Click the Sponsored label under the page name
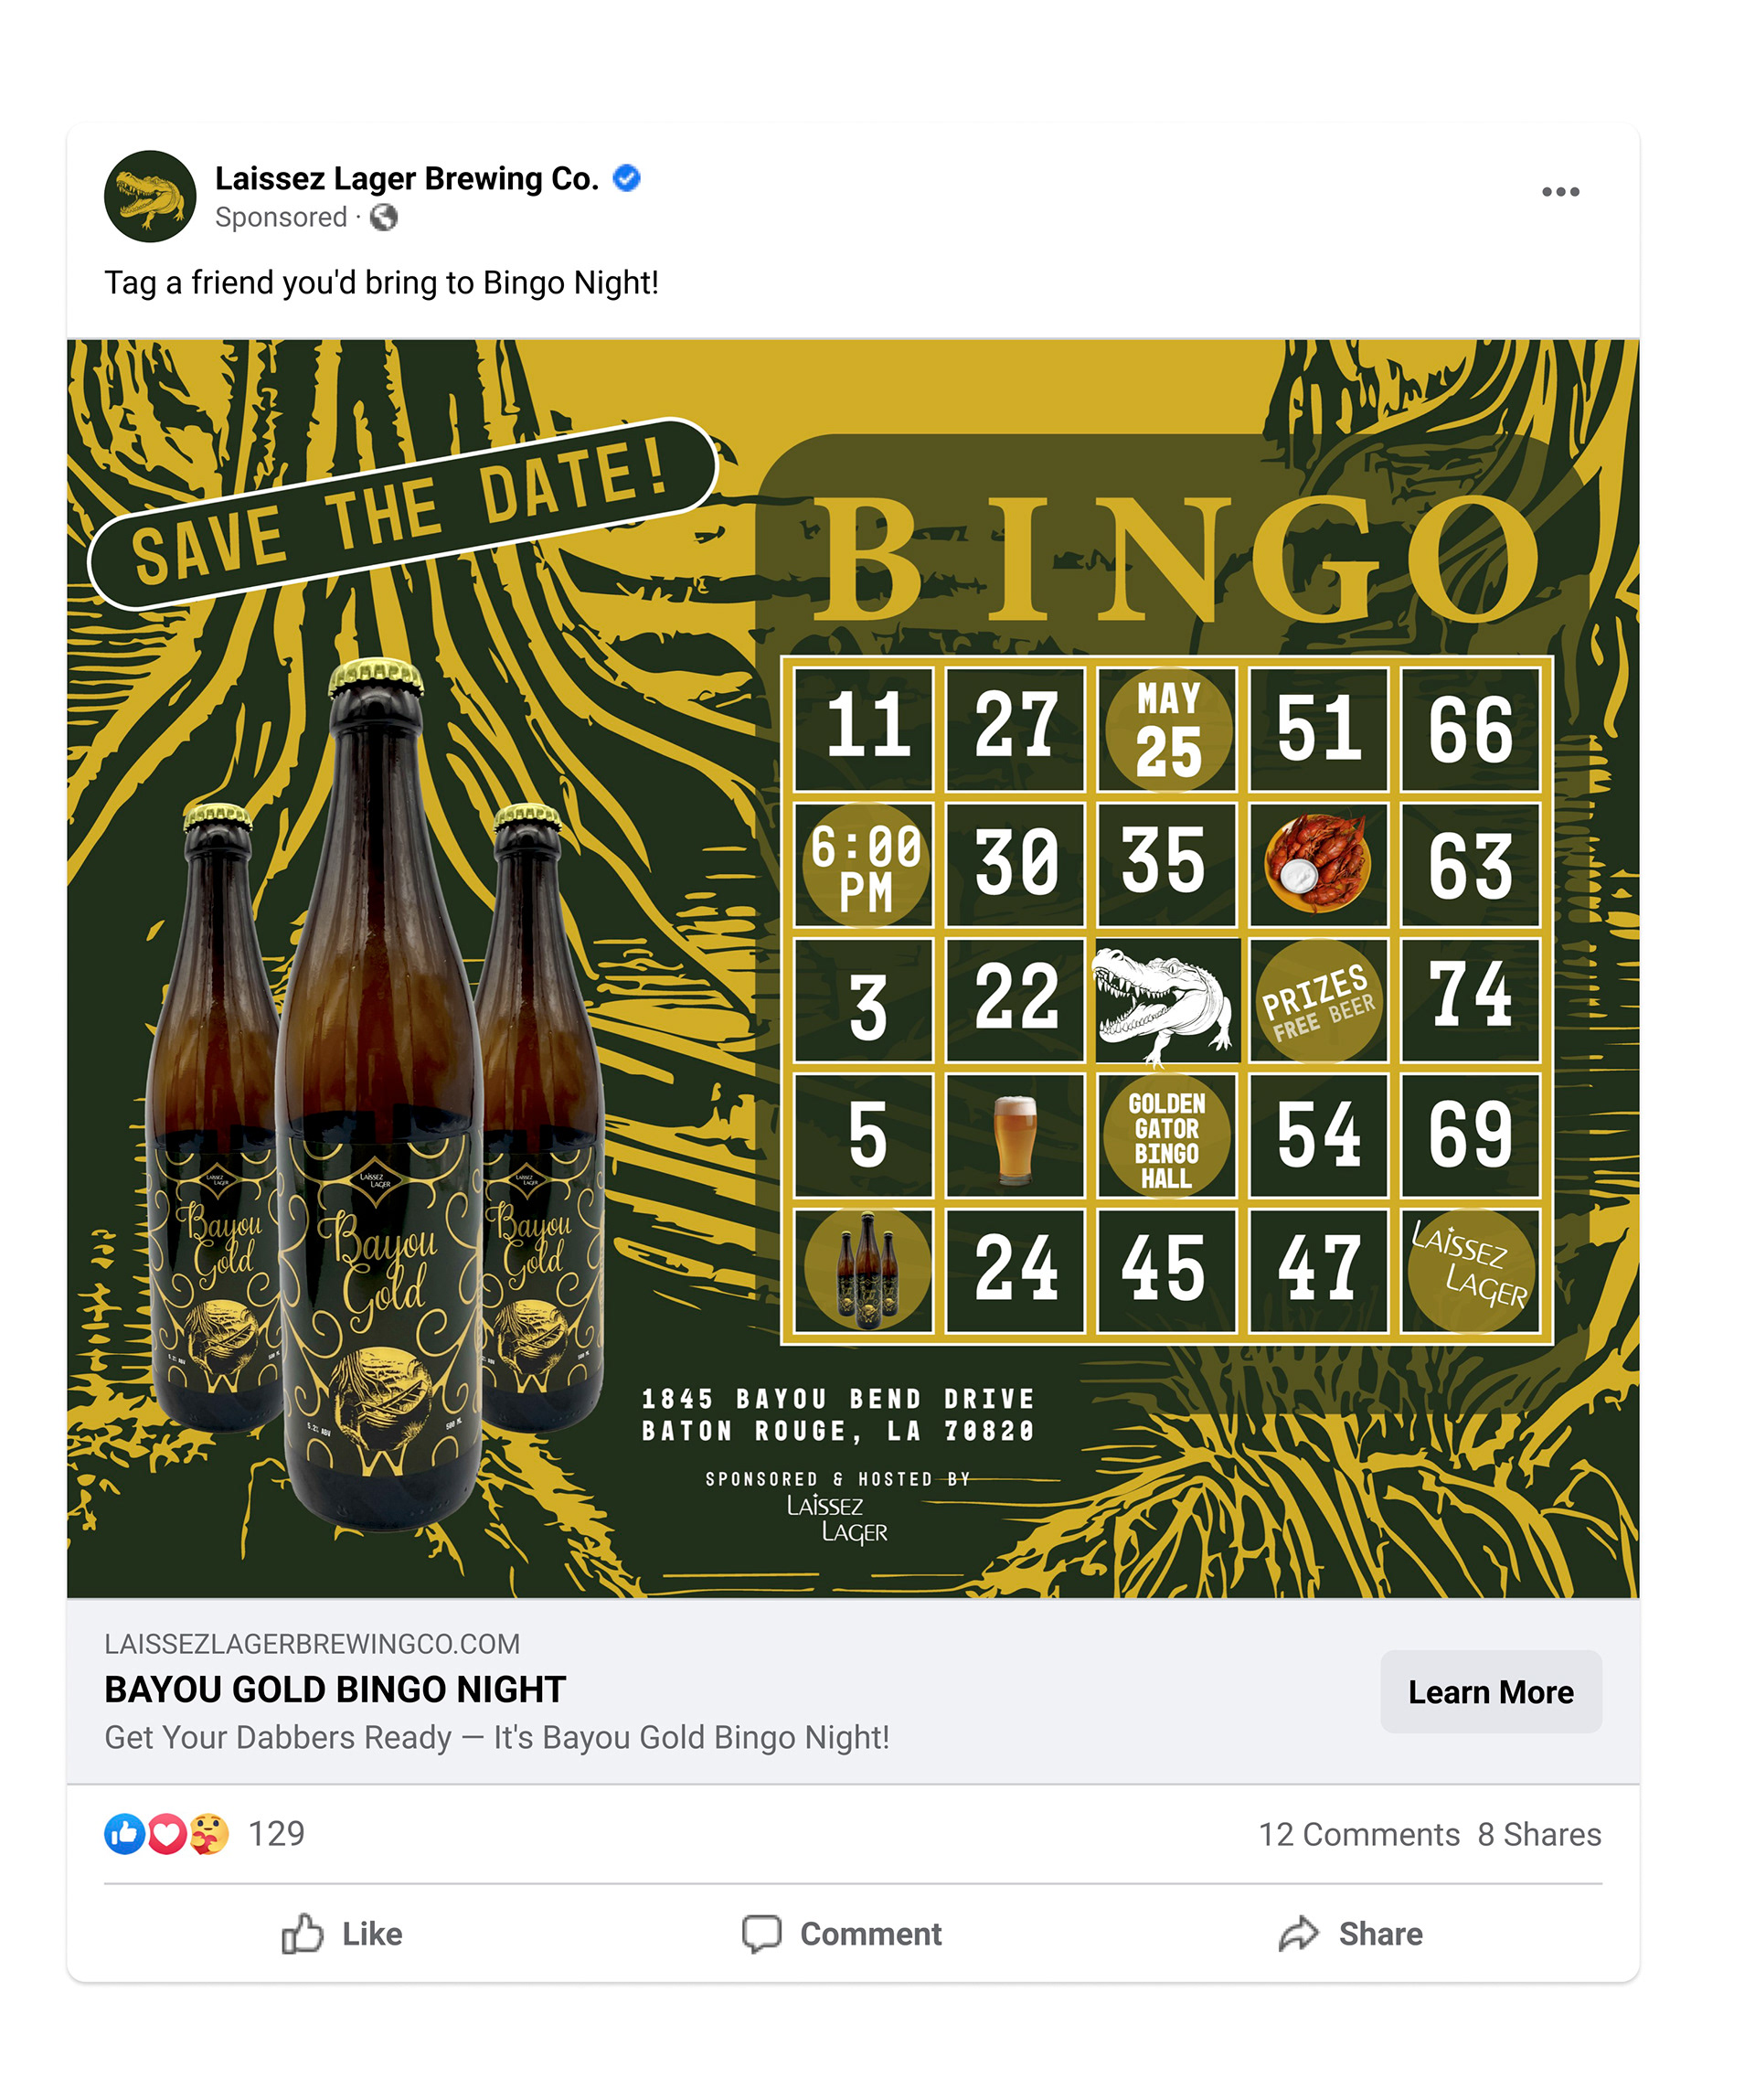The image size is (1755, 2100). [x=281, y=217]
